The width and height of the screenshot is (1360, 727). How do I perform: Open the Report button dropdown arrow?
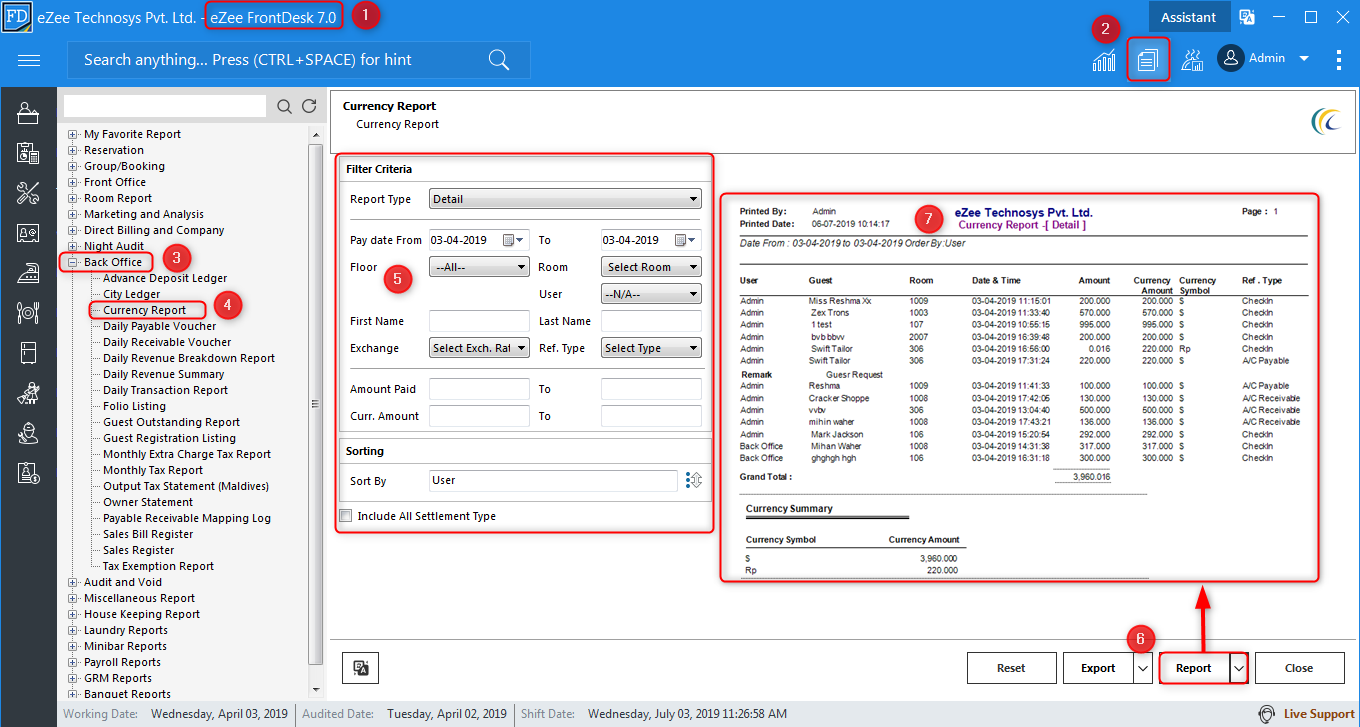[1238, 668]
